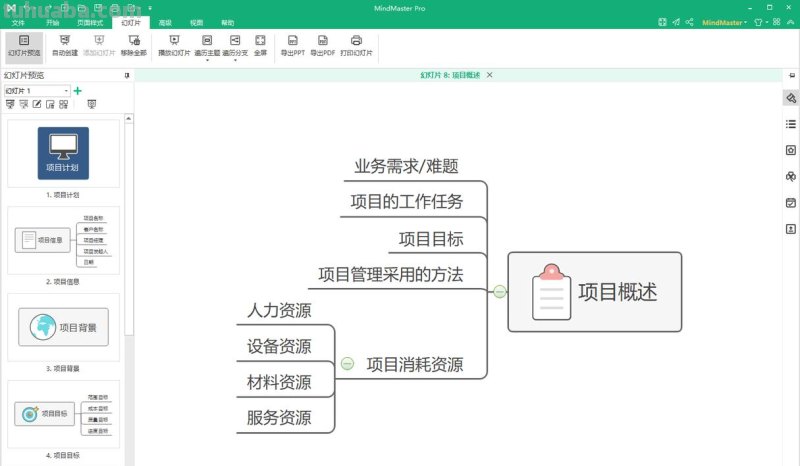
Task: Select the 服务资源 subtopic
Action: point(279,418)
